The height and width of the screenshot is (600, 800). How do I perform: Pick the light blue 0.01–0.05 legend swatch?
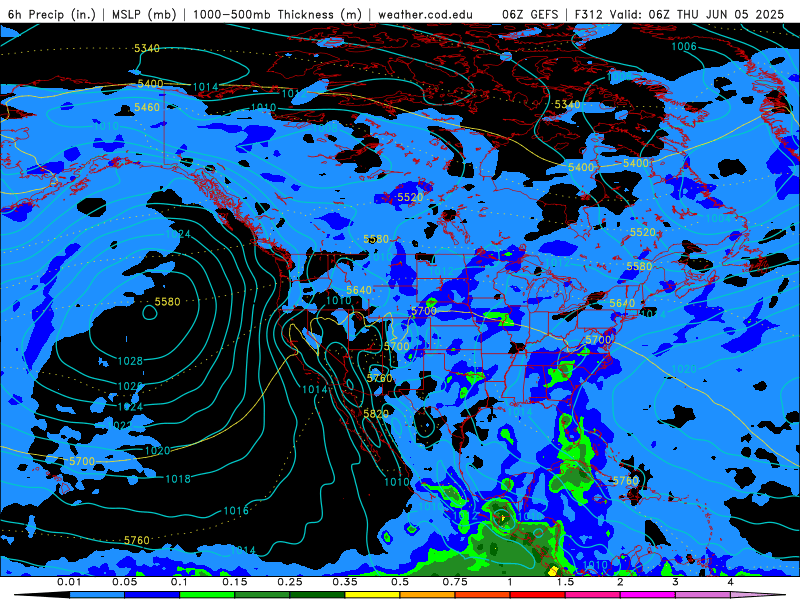pyautogui.click(x=97, y=595)
